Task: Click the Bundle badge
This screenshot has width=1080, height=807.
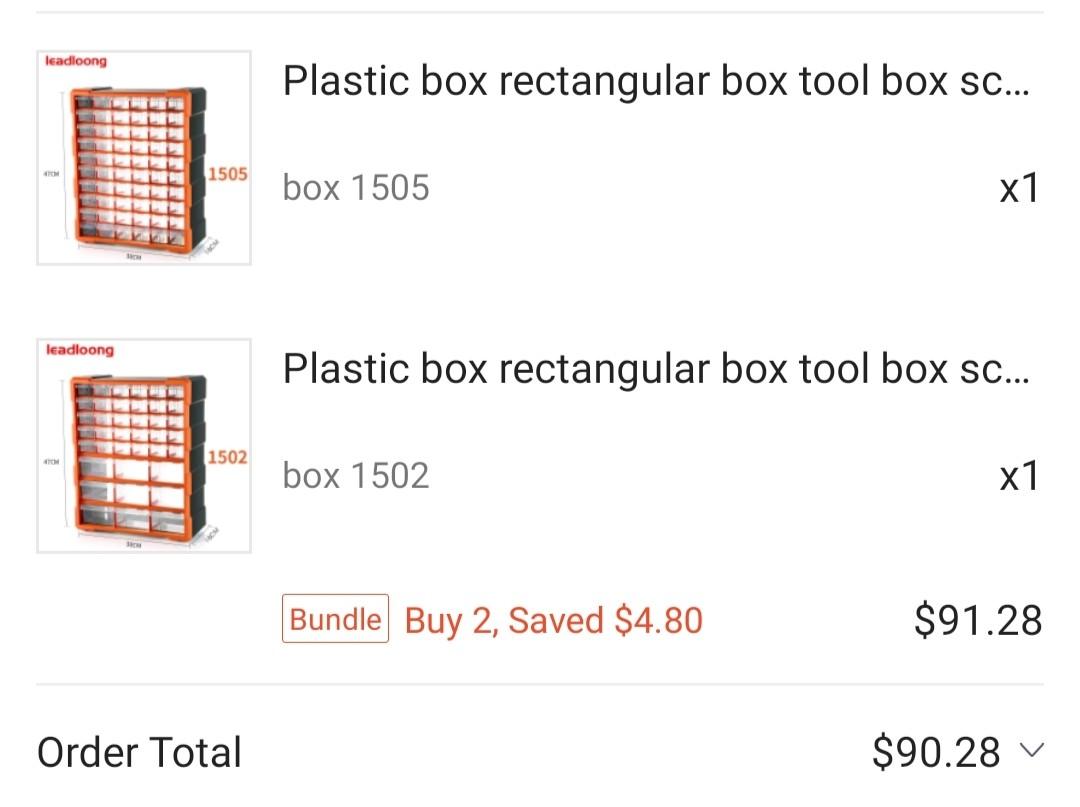Action: coord(335,618)
